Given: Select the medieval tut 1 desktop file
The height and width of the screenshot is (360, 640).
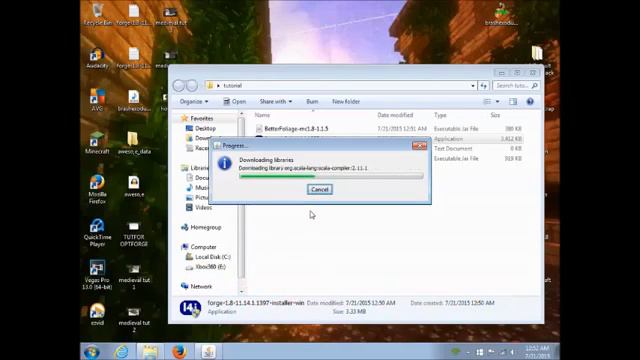Looking at the screenshot, I should pyautogui.click(x=134, y=277).
